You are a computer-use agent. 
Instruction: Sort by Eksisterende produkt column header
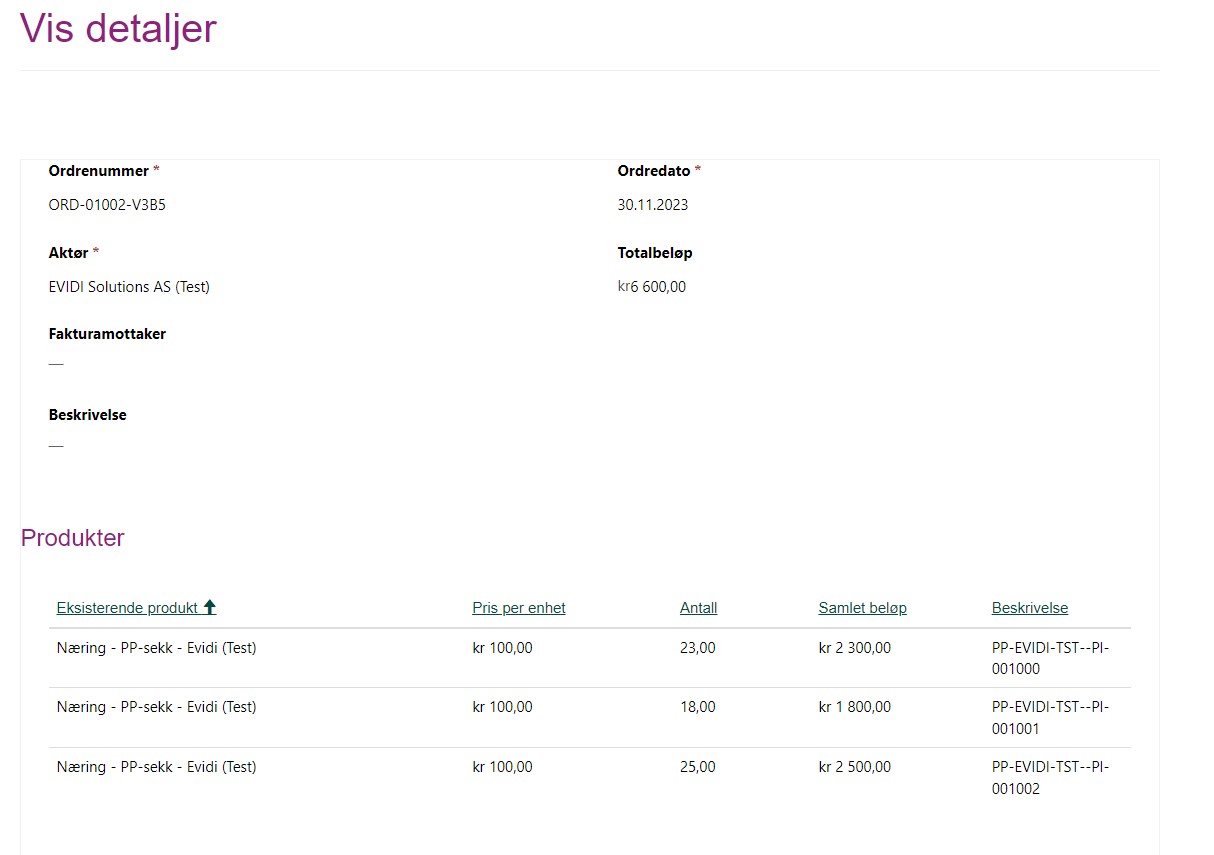tap(127, 608)
